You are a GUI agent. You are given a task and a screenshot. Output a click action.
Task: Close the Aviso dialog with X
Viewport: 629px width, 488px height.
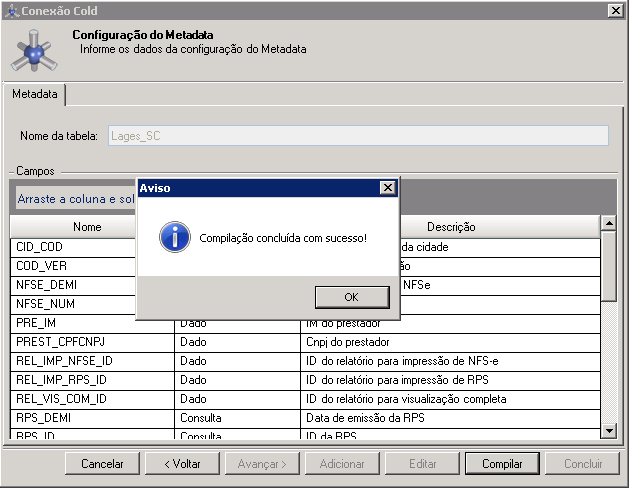(387, 188)
